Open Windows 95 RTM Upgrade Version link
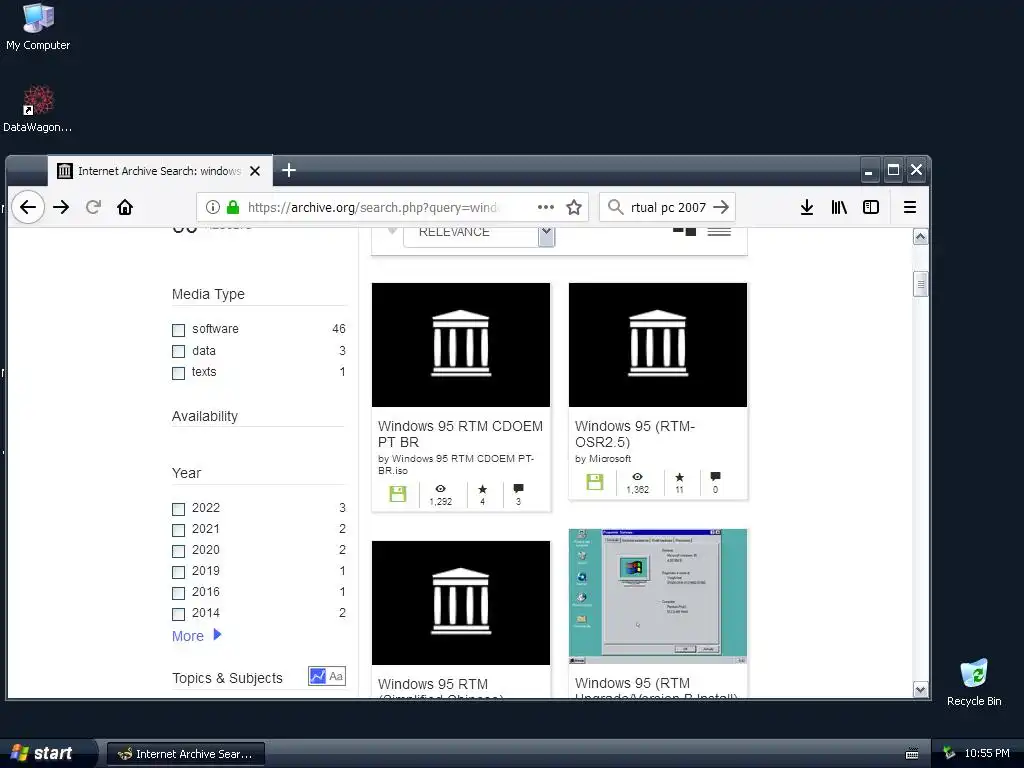Screen dimensions: 1024x768 (656, 688)
